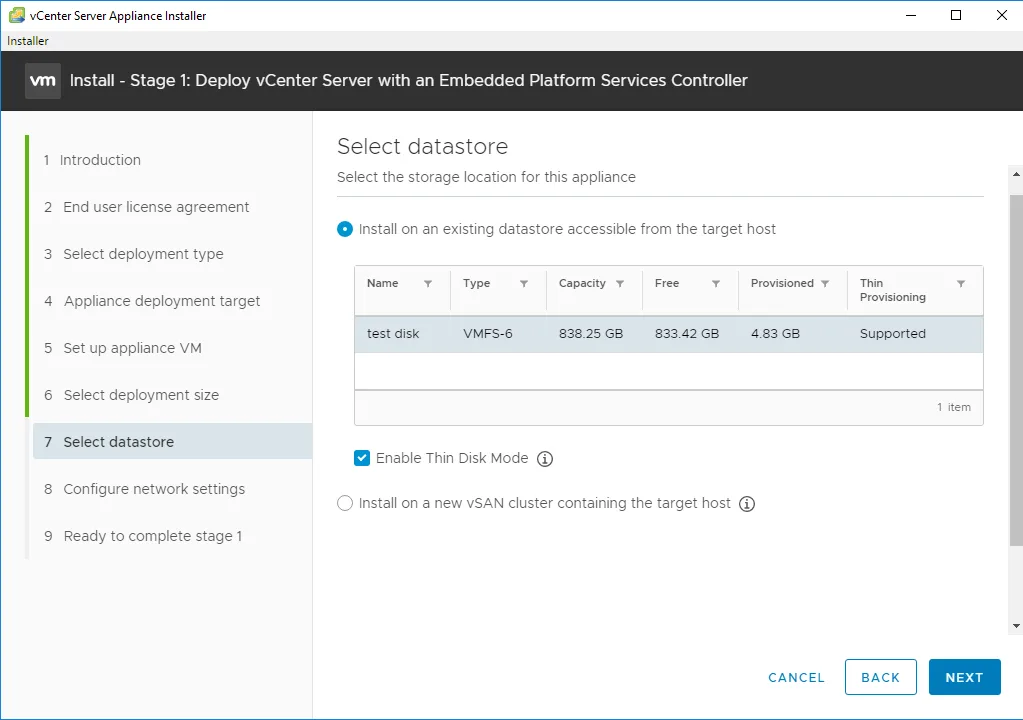1023x720 pixels.
Task: Click the CANCEL link
Action: [796, 678]
